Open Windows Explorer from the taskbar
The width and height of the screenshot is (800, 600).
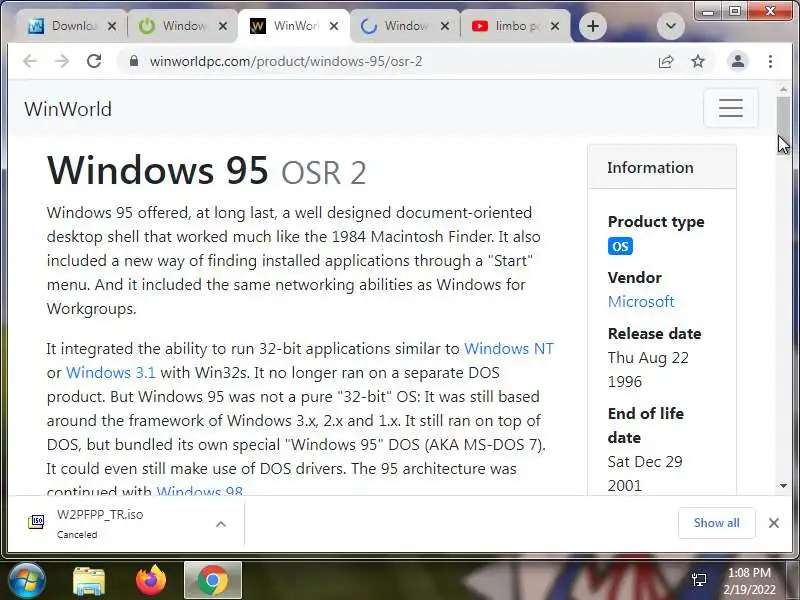pos(89,581)
